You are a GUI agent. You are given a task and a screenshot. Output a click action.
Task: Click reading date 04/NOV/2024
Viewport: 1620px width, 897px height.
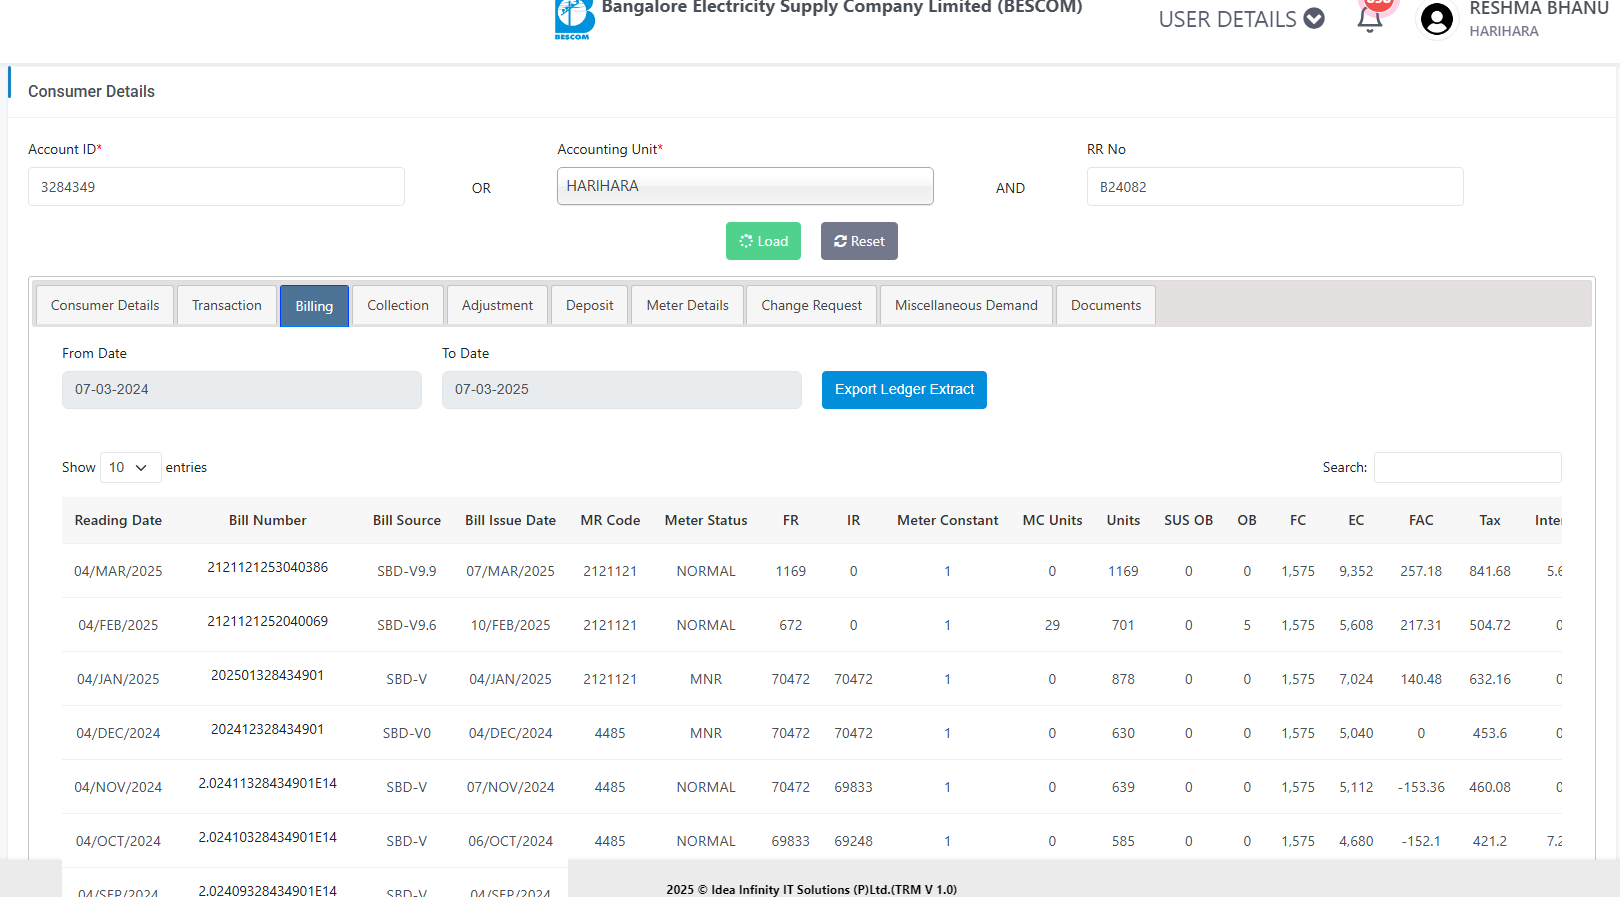118,787
